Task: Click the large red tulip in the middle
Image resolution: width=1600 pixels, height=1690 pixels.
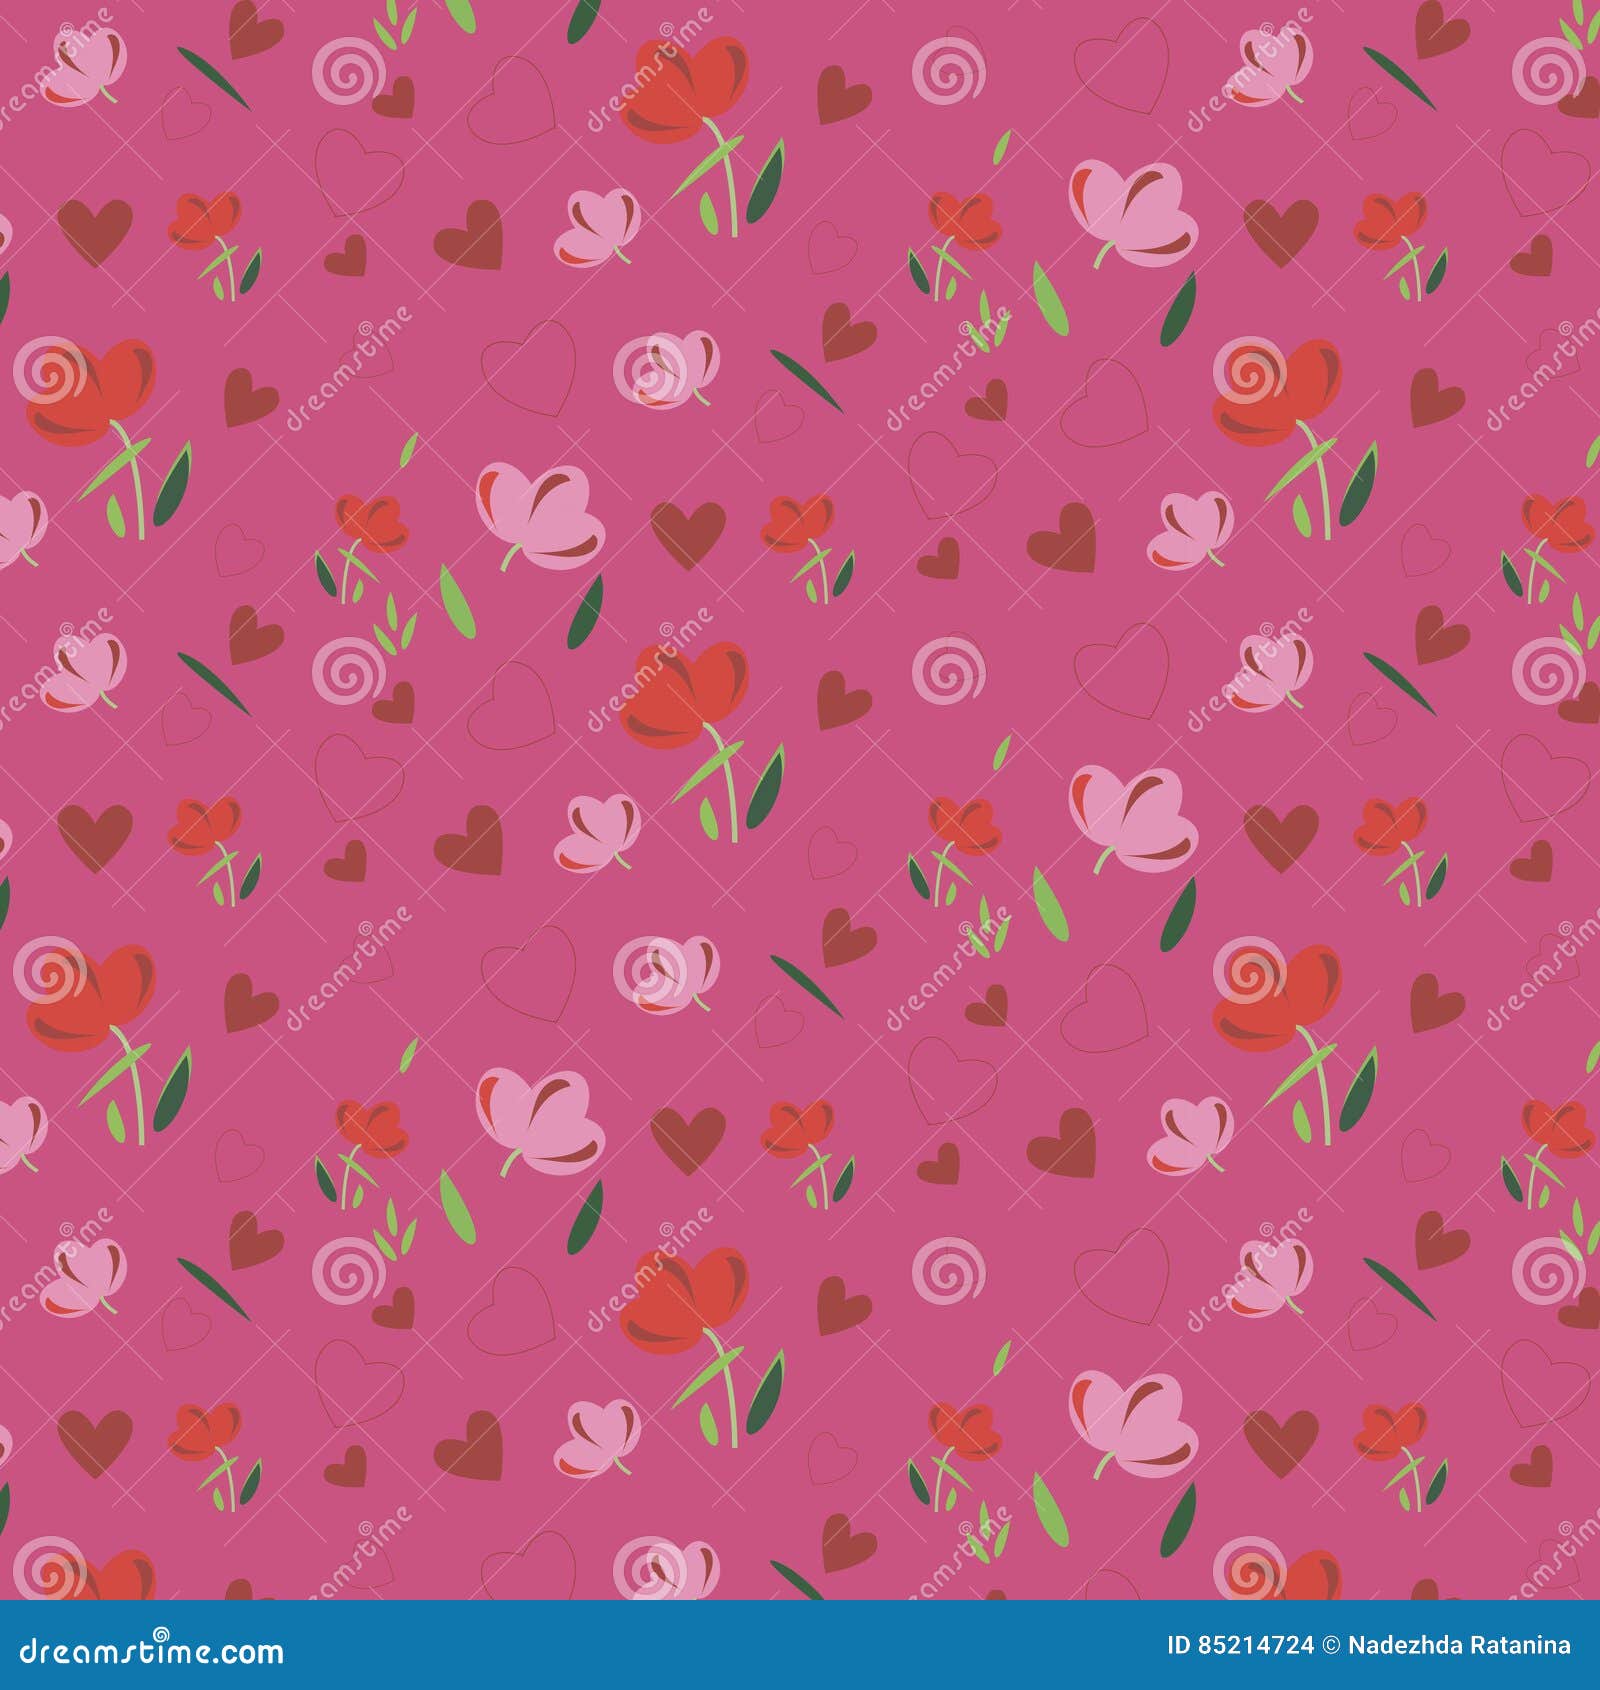Action: (x=690, y=690)
